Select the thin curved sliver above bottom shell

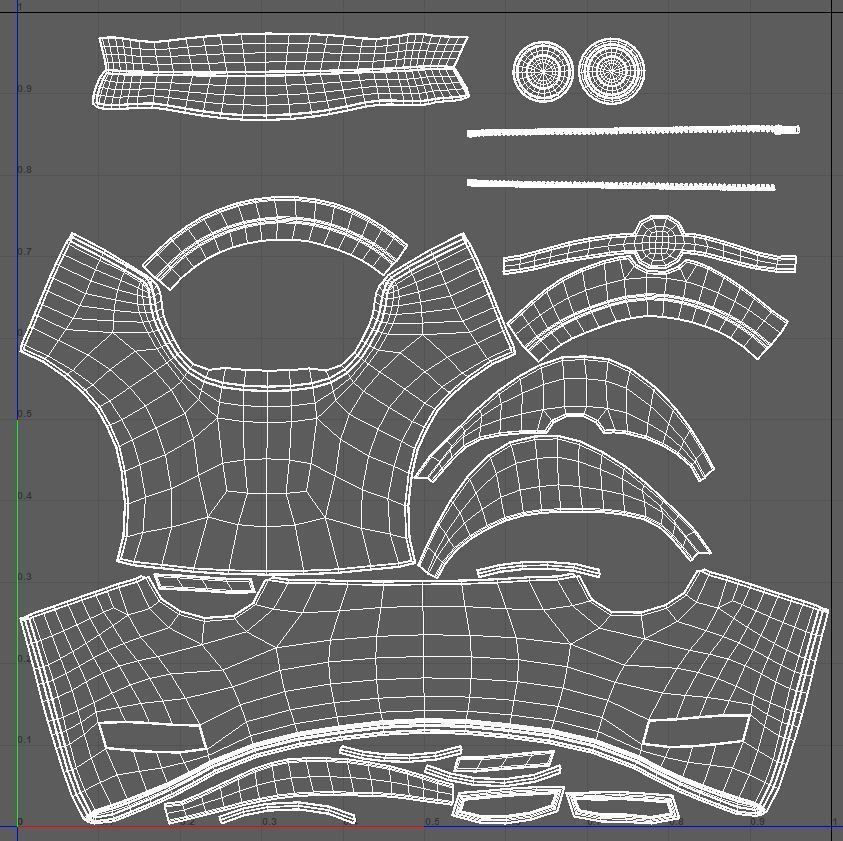pyautogui.click(x=539, y=569)
